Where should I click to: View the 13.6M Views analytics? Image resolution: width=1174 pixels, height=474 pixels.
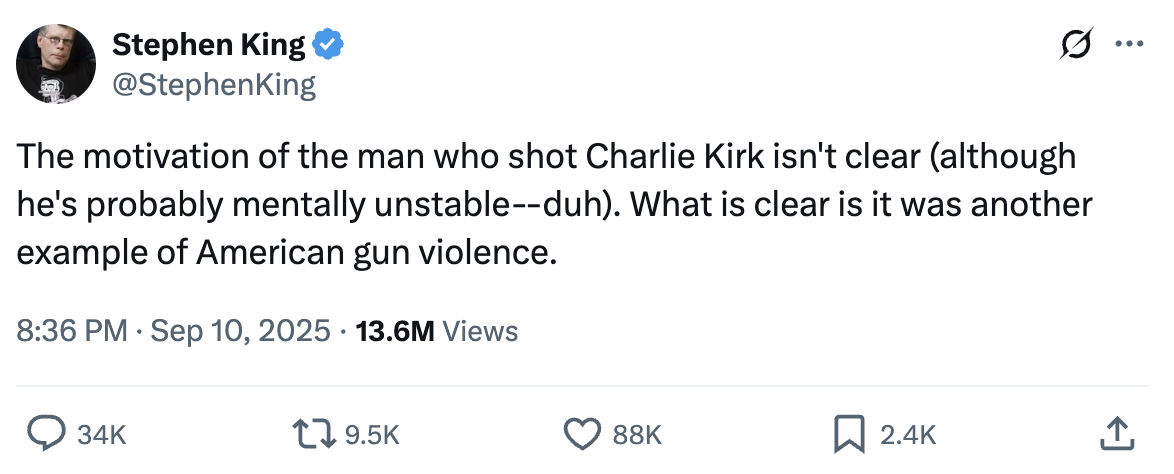point(395,330)
